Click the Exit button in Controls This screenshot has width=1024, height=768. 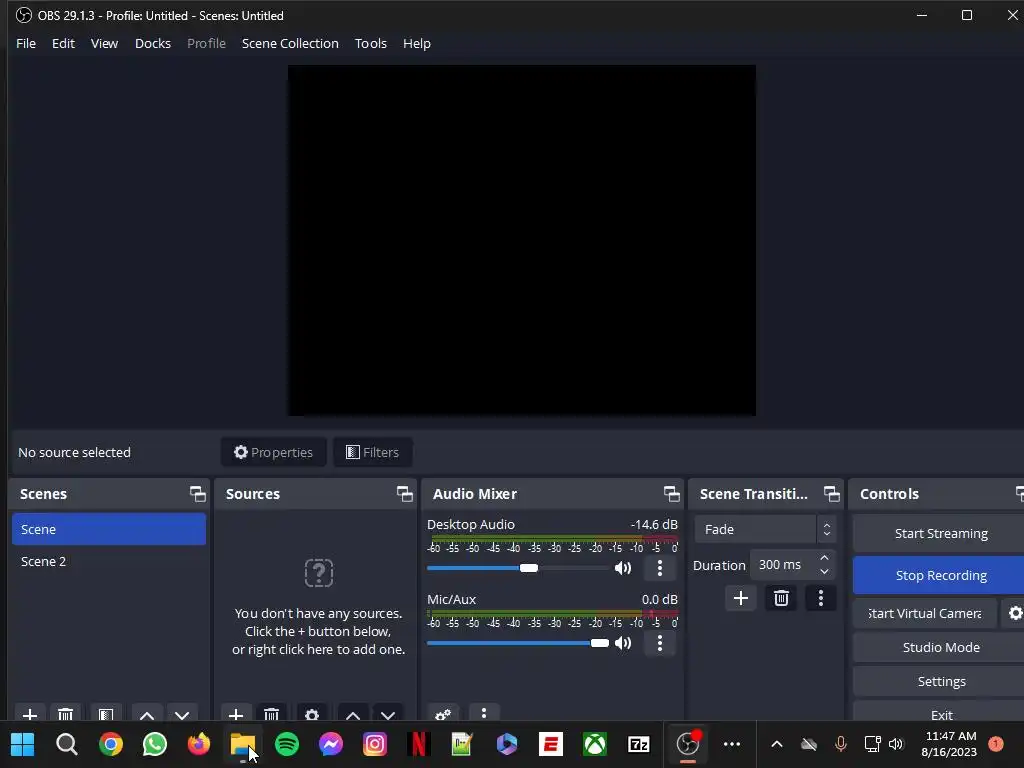point(940,713)
